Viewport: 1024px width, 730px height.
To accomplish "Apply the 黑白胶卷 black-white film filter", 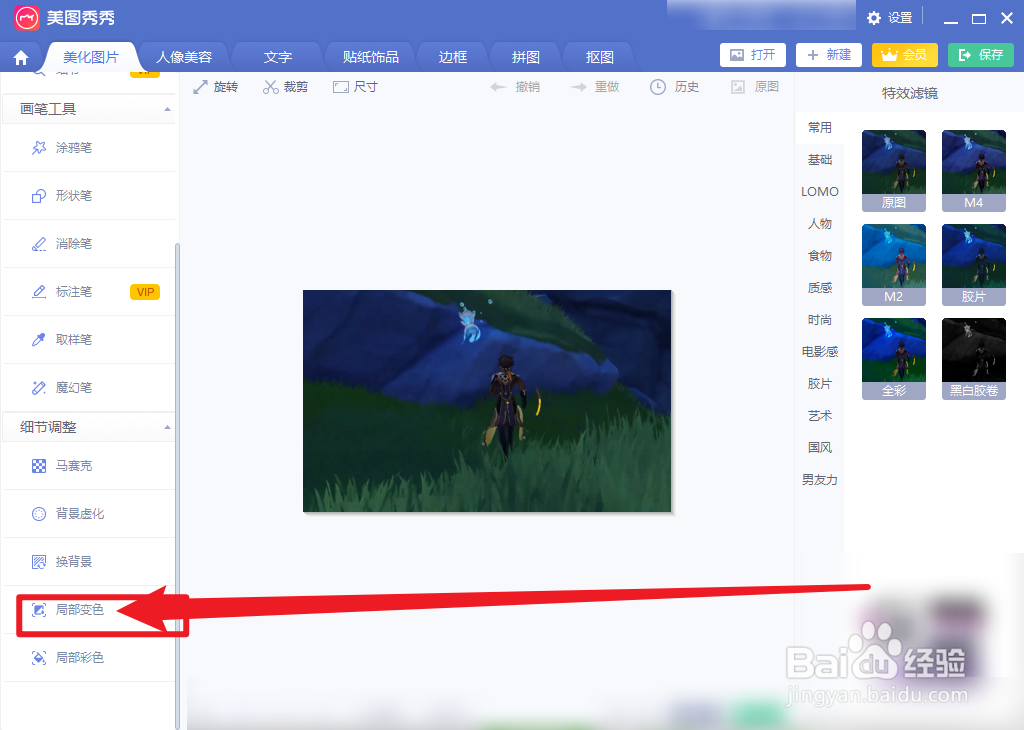I will tap(974, 358).
